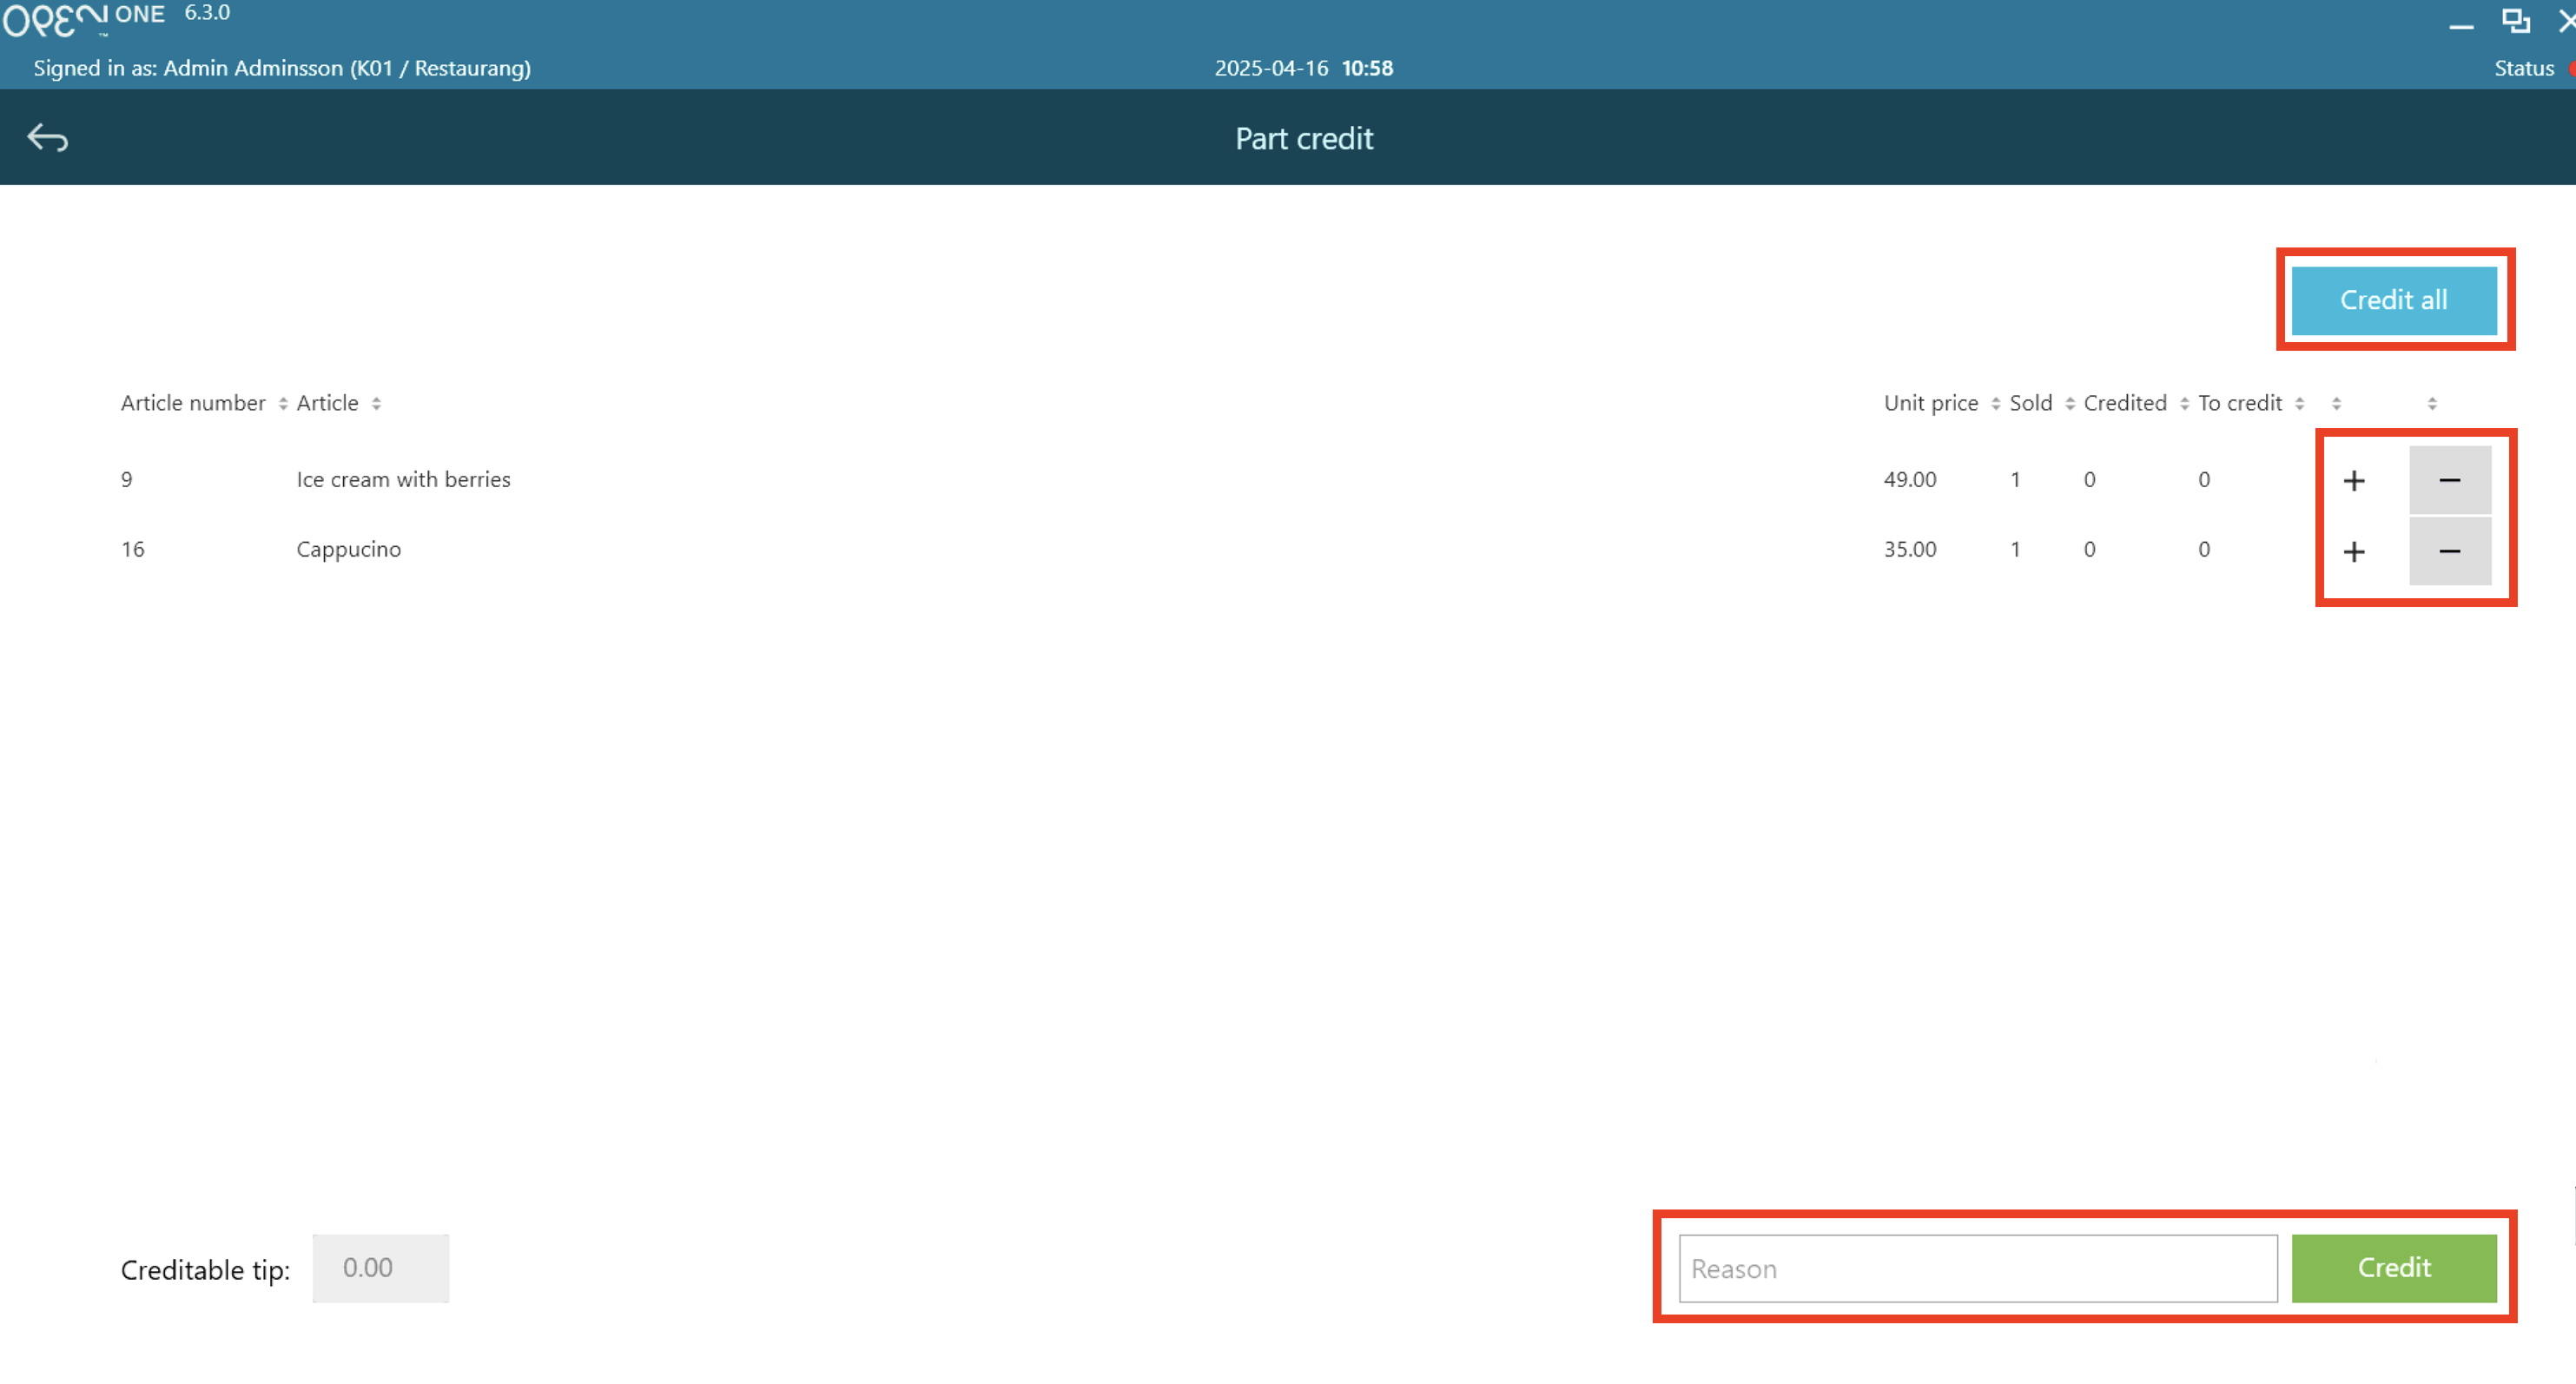Image resolution: width=2576 pixels, height=1384 pixels.
Task: Select the Cappucino article name
Action: [x=348, y=550]
